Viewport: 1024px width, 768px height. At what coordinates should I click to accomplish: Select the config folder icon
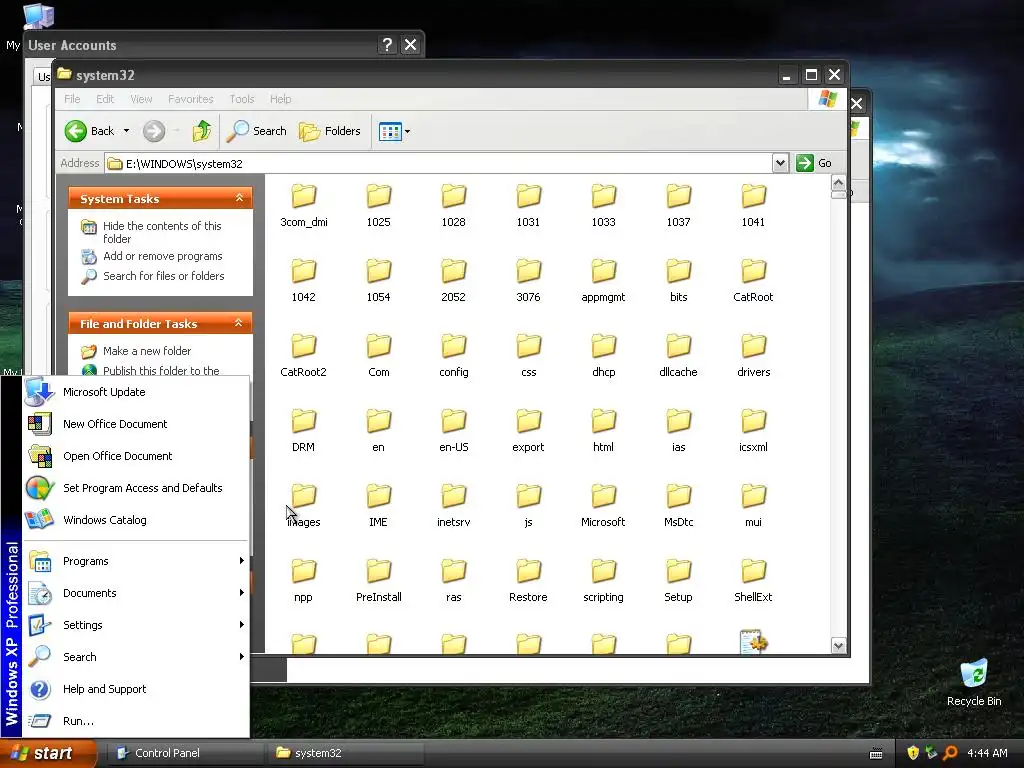click(x=454, y=346)
